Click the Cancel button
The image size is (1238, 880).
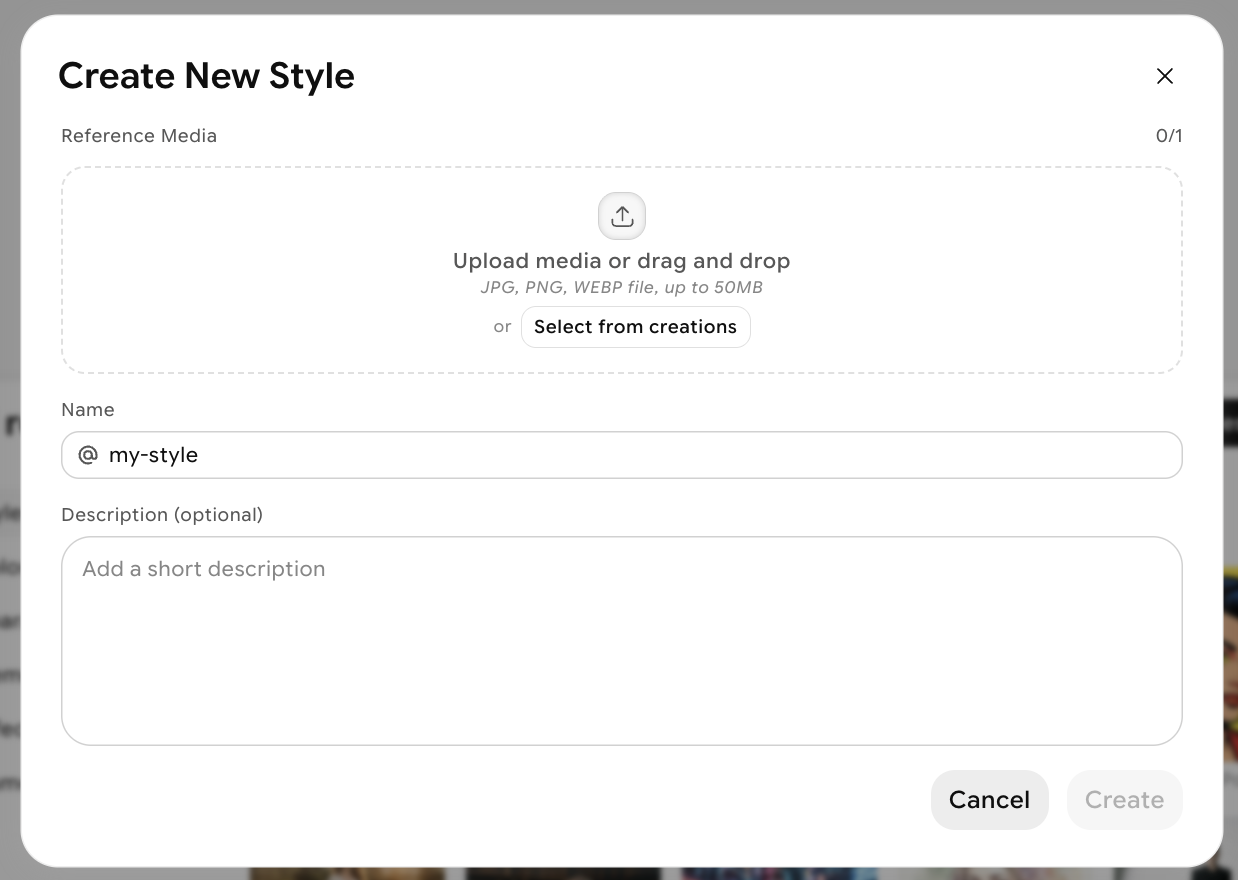point(989,799)
